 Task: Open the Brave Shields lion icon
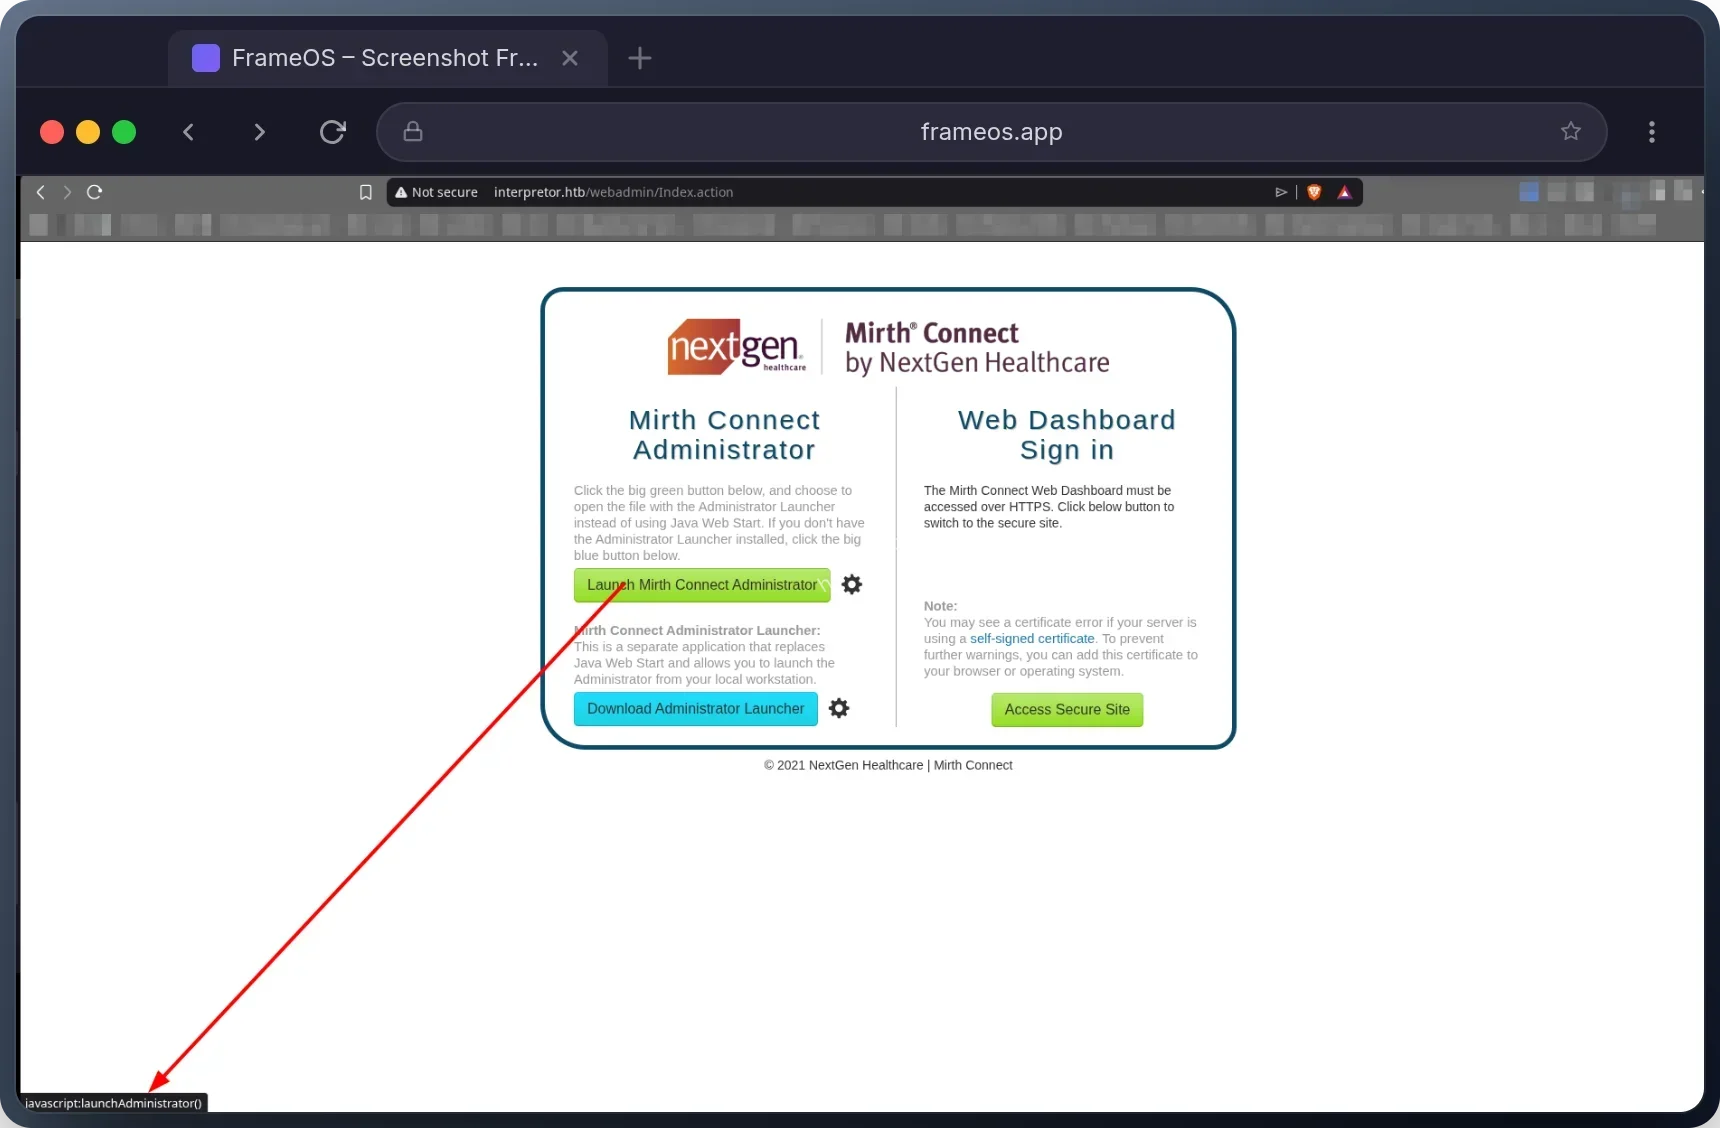pos(1314,192)
